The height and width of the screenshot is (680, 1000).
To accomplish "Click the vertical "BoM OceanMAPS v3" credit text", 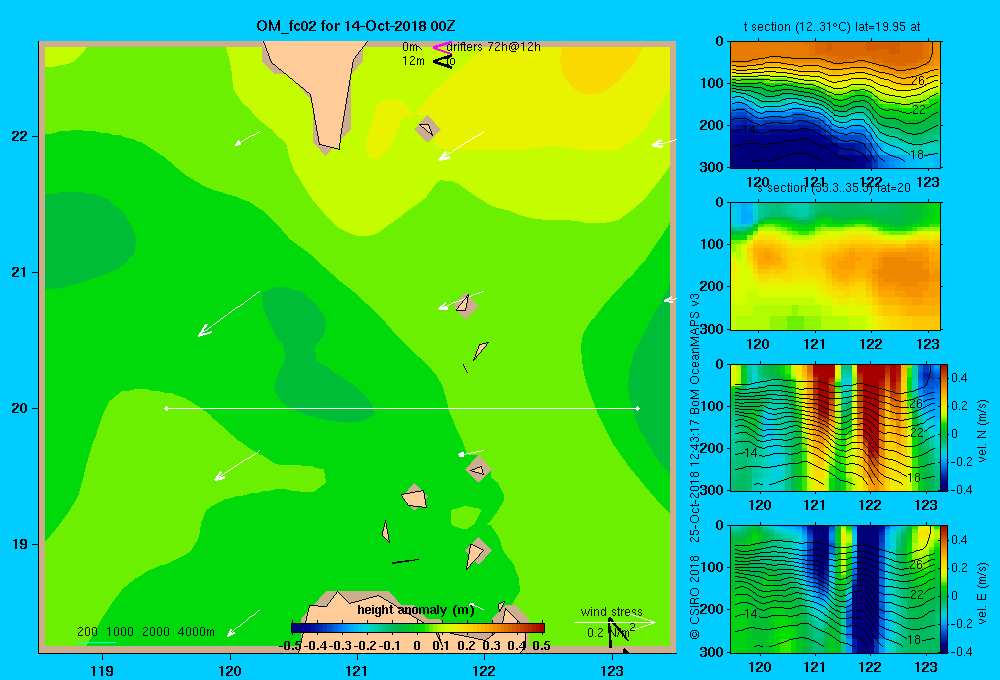I will pos(695,359).
